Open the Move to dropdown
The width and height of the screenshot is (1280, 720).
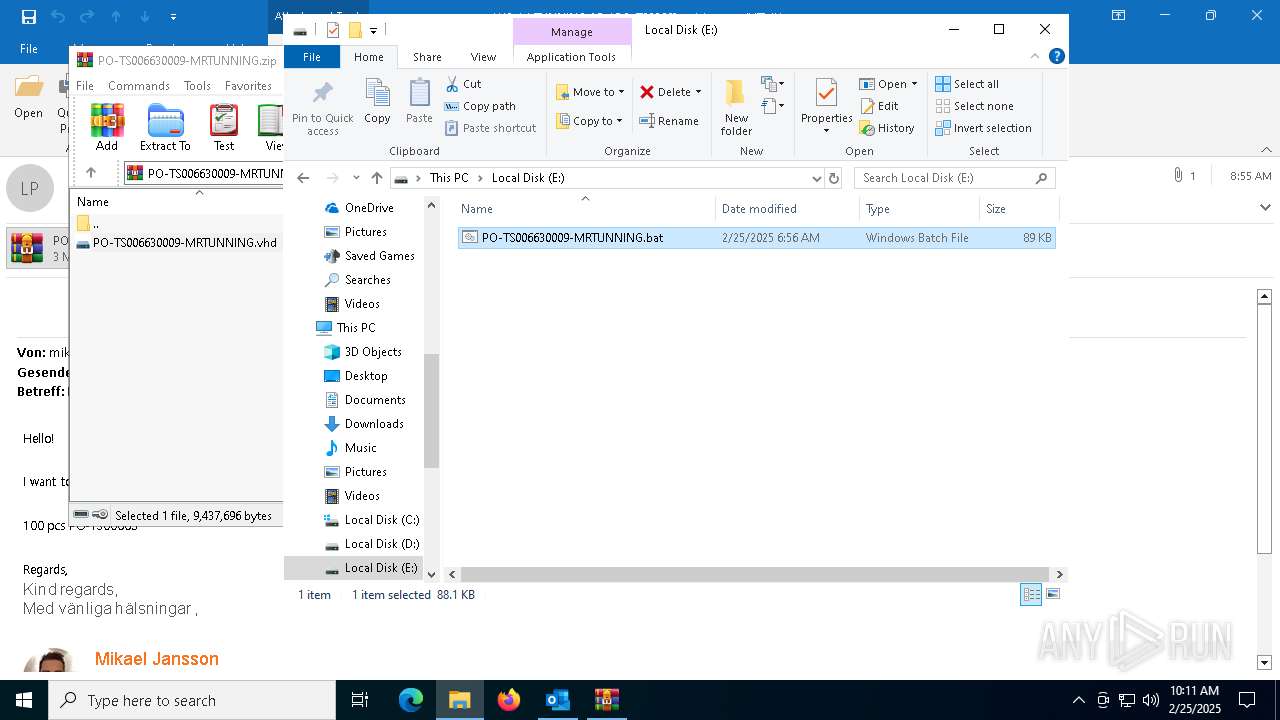[x=590, y=92]
